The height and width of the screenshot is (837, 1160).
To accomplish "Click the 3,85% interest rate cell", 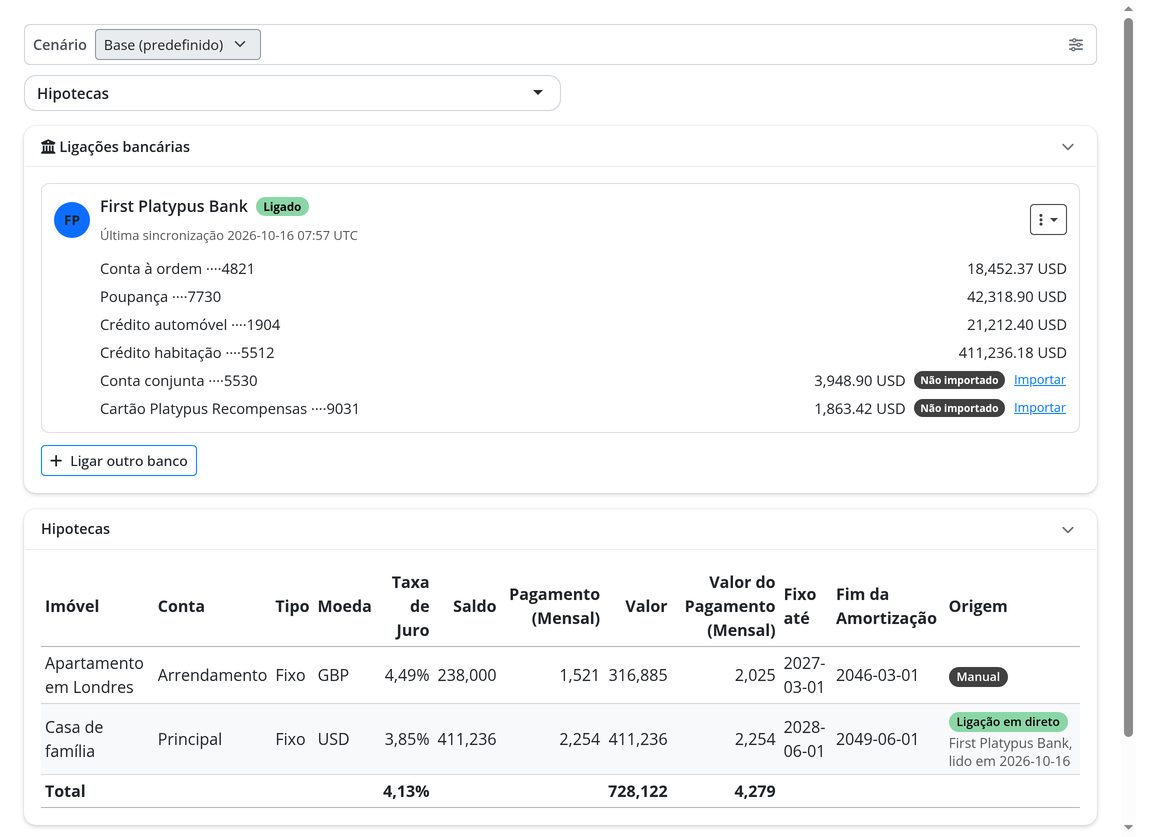I will 406,739.
